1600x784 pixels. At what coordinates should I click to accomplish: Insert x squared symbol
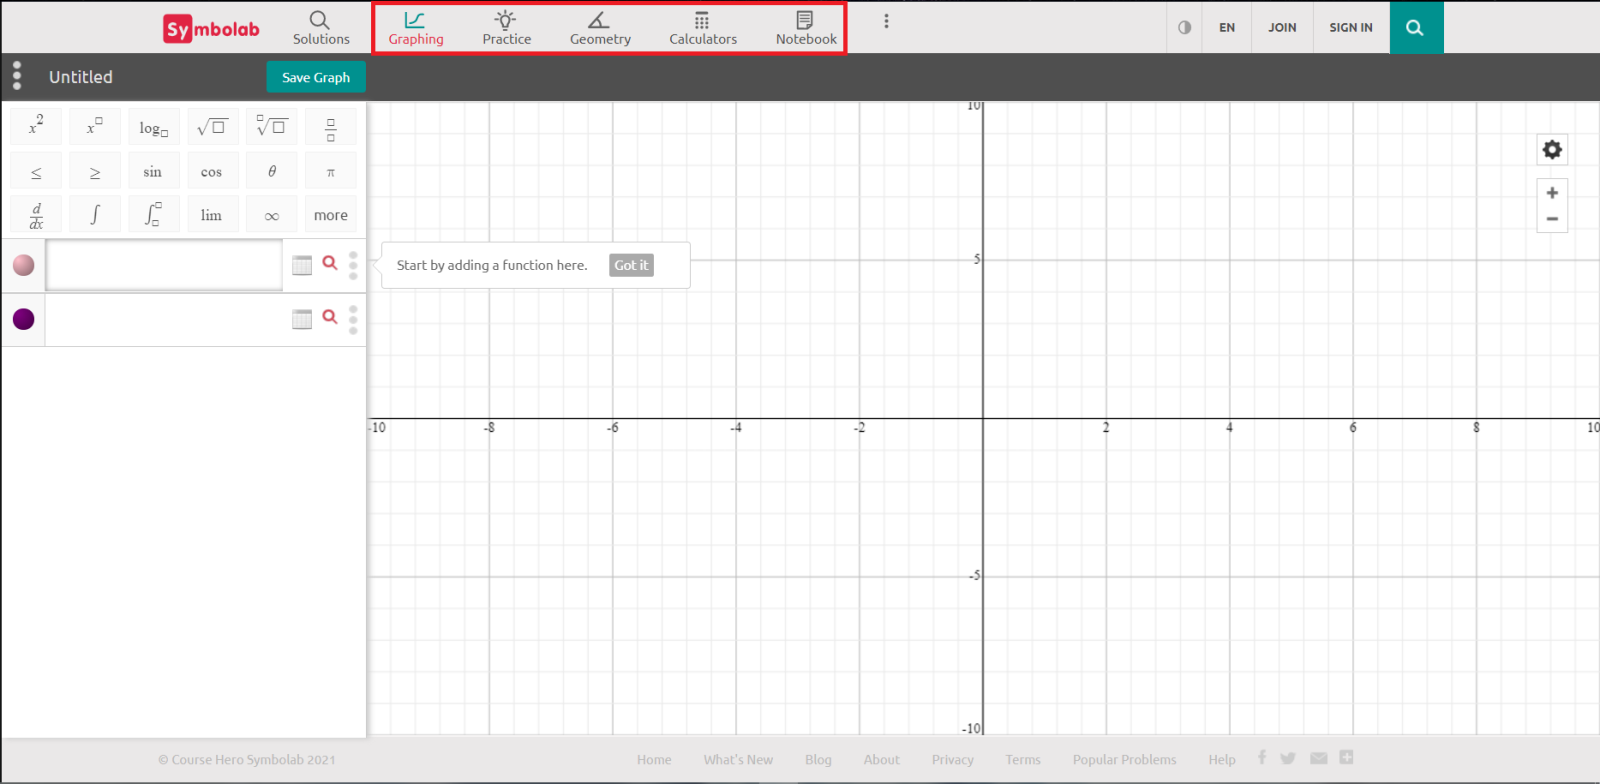point(36,127)
